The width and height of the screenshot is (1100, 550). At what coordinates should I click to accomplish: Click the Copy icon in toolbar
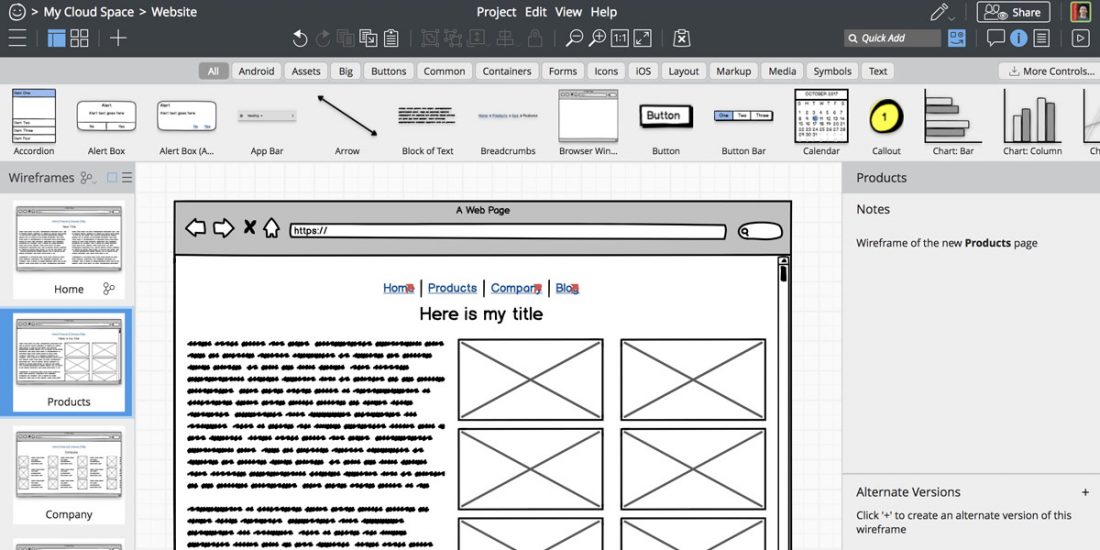tap(368, 38)
